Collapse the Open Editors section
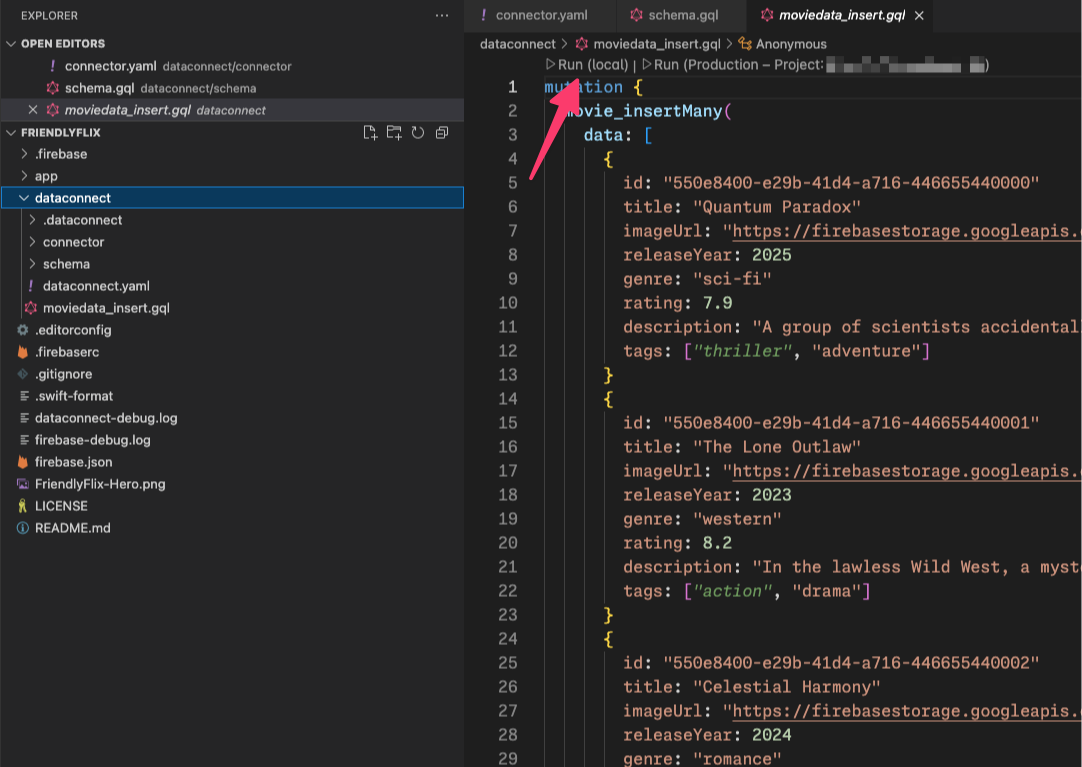Screen dimensions: 1082x767 pos(62,44)
